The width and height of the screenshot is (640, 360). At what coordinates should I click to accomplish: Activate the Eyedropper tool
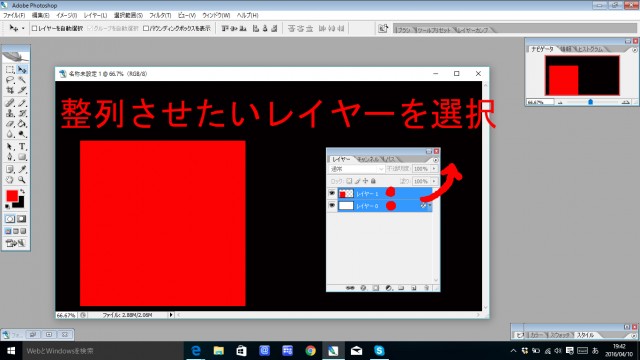(22, 169)
